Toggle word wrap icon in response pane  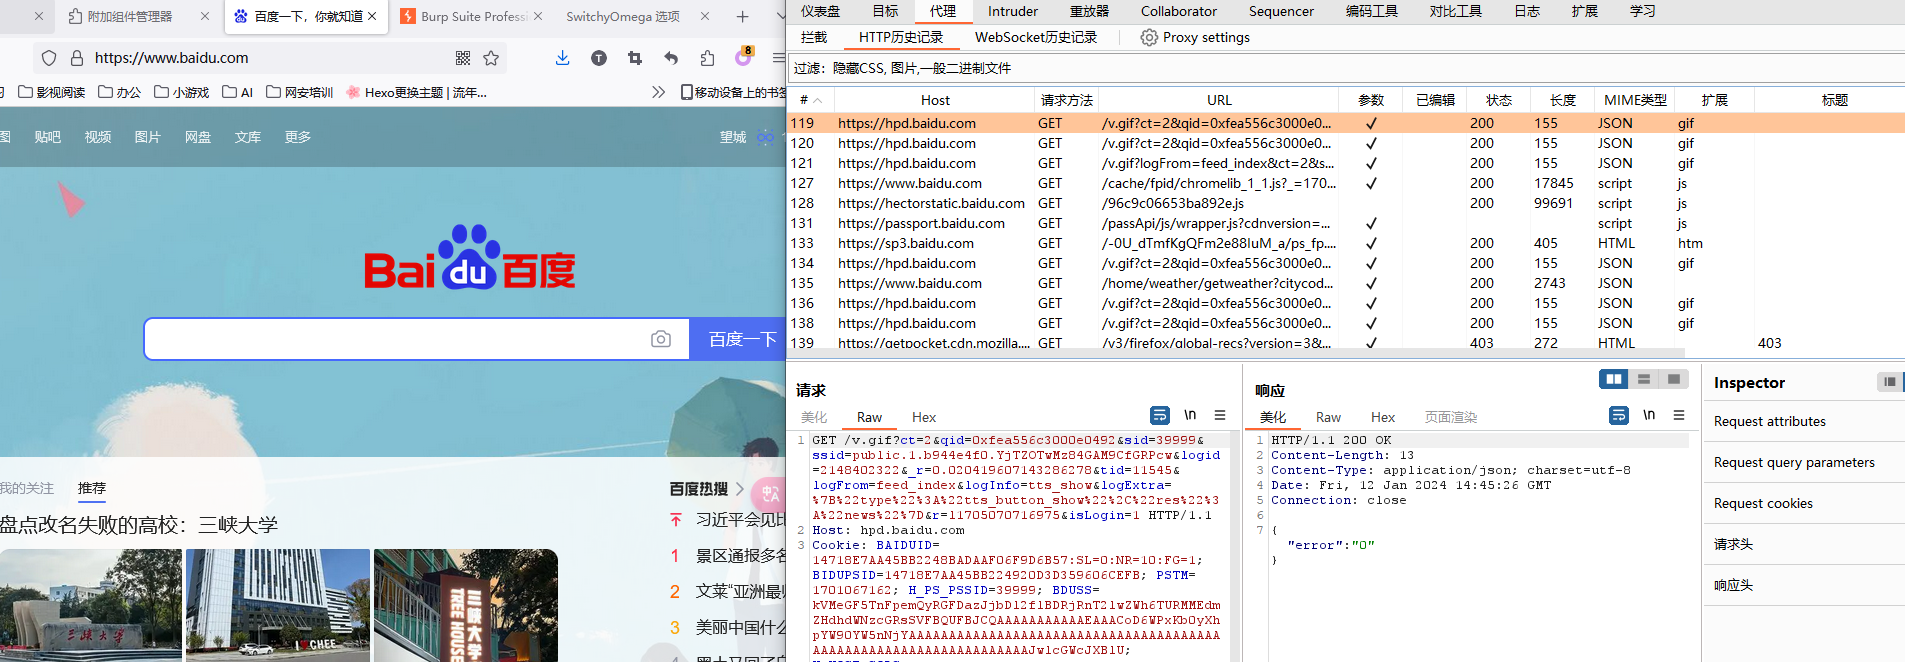[x=1619, y=415]
